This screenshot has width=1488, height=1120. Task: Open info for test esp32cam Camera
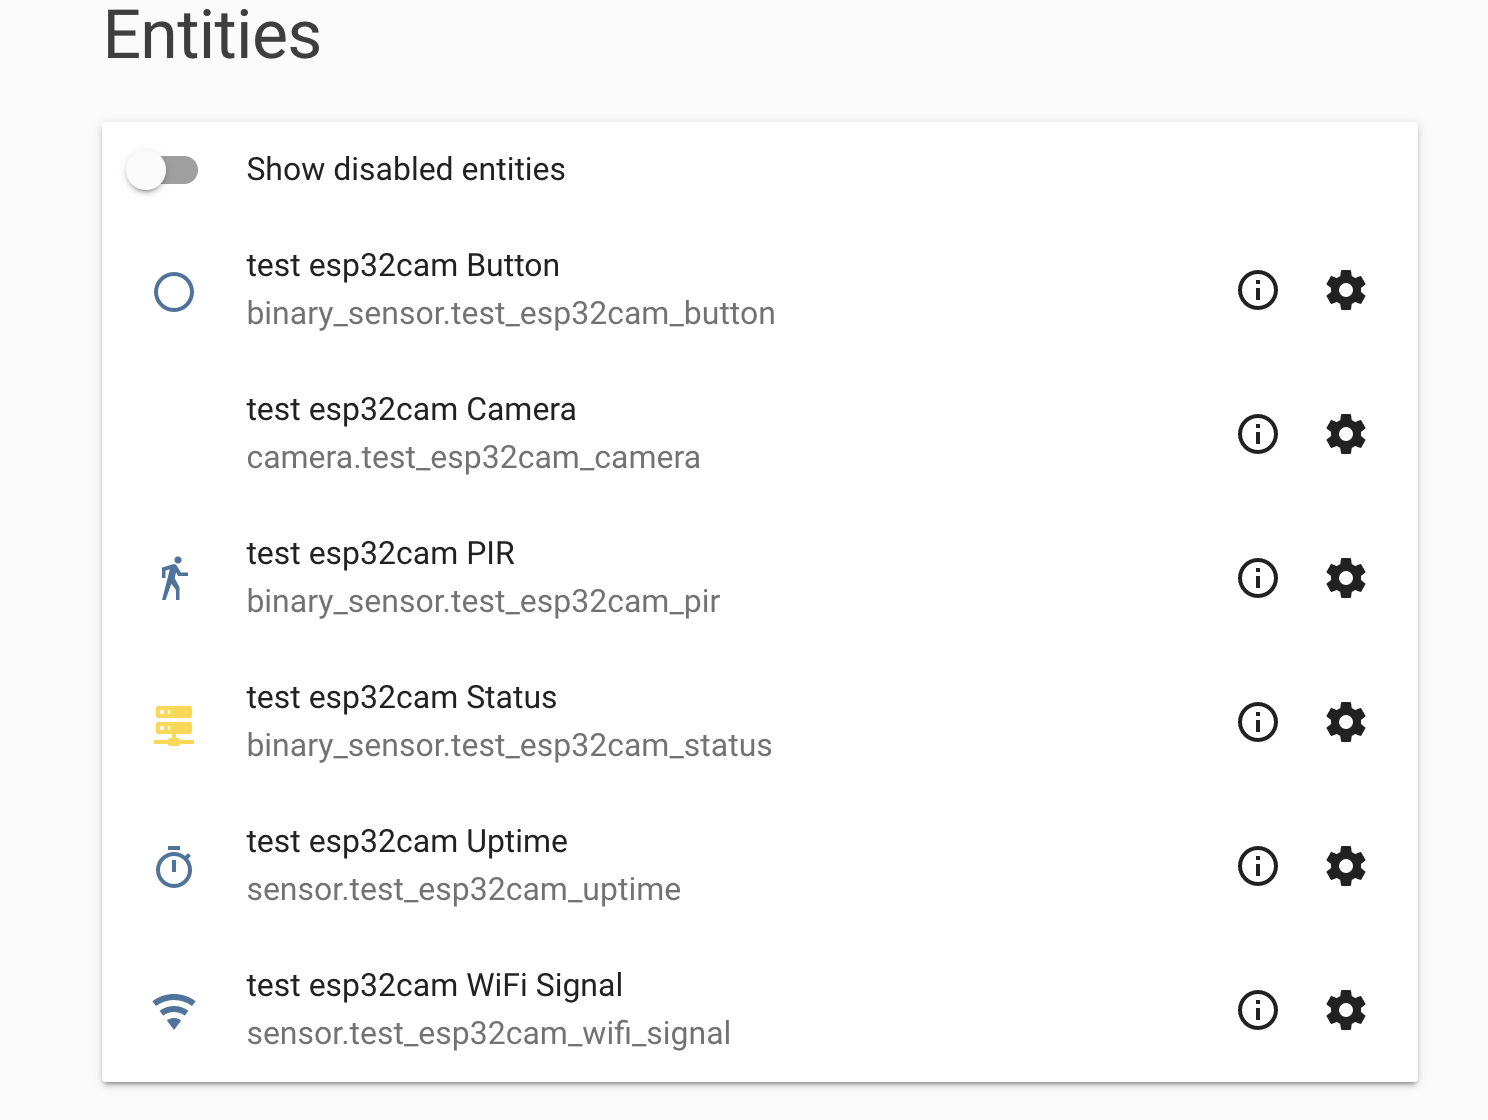click(1258, 434)
